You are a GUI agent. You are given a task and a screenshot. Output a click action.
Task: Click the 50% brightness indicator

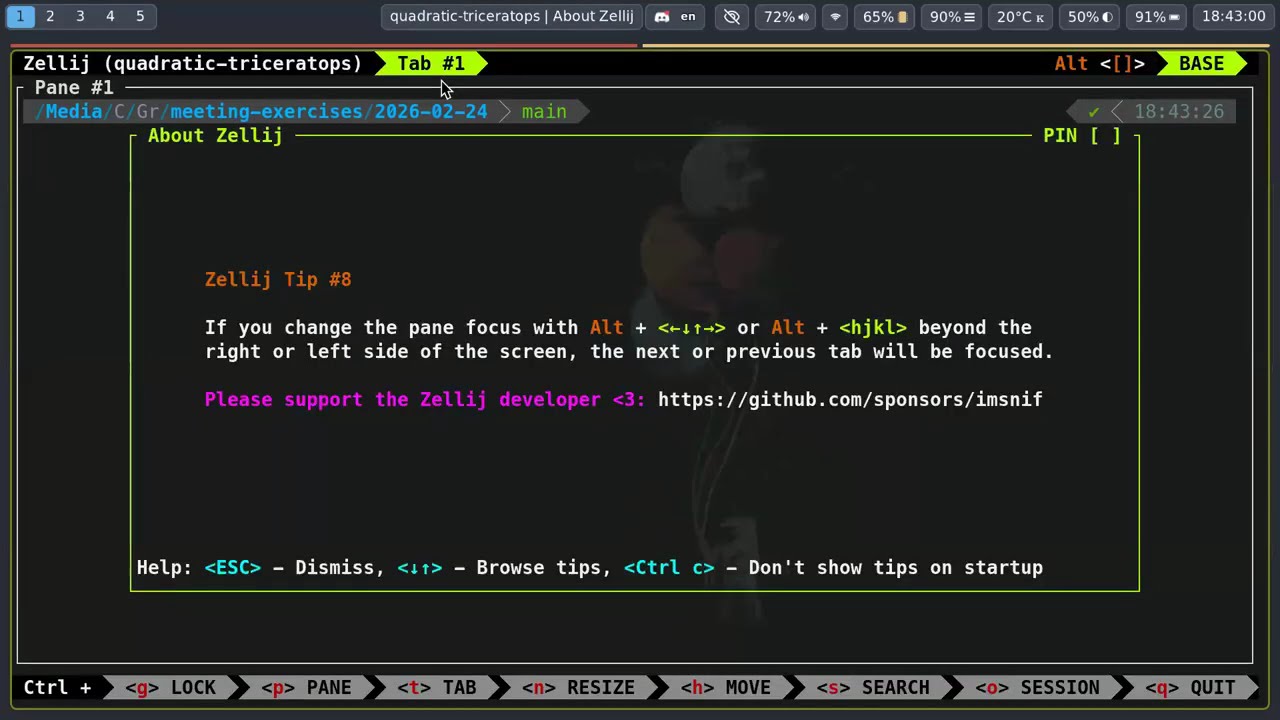click(x=1089, y=16)
